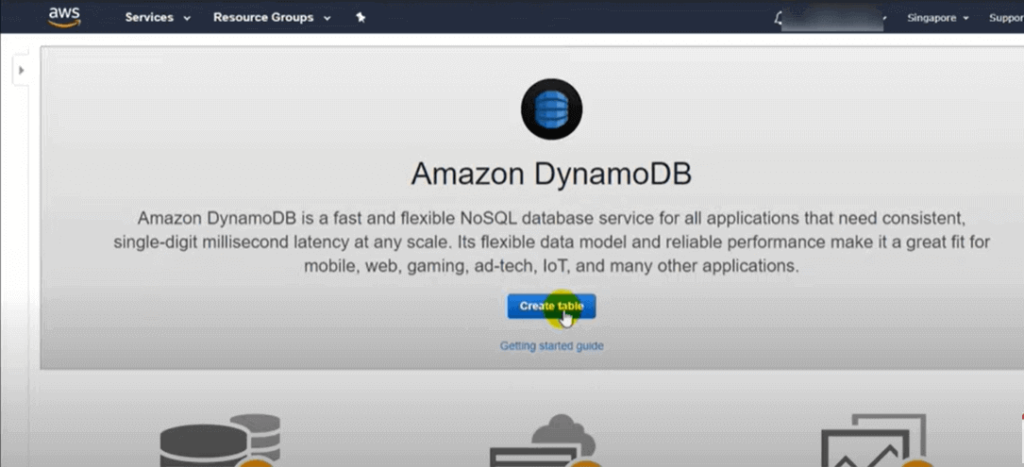
Task: Click the blurred account name menu
Action: click(x=833, y=18)
